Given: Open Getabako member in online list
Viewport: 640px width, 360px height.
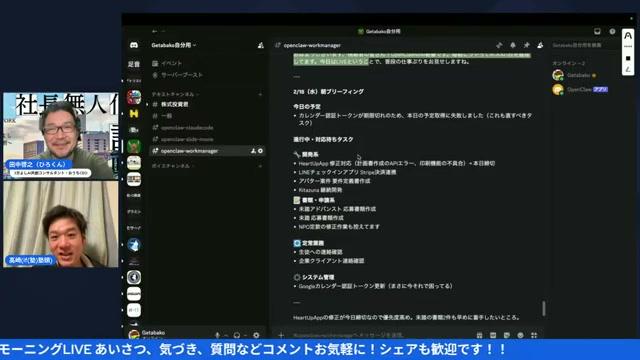Looking at the screenshot, I should point(584,76).
